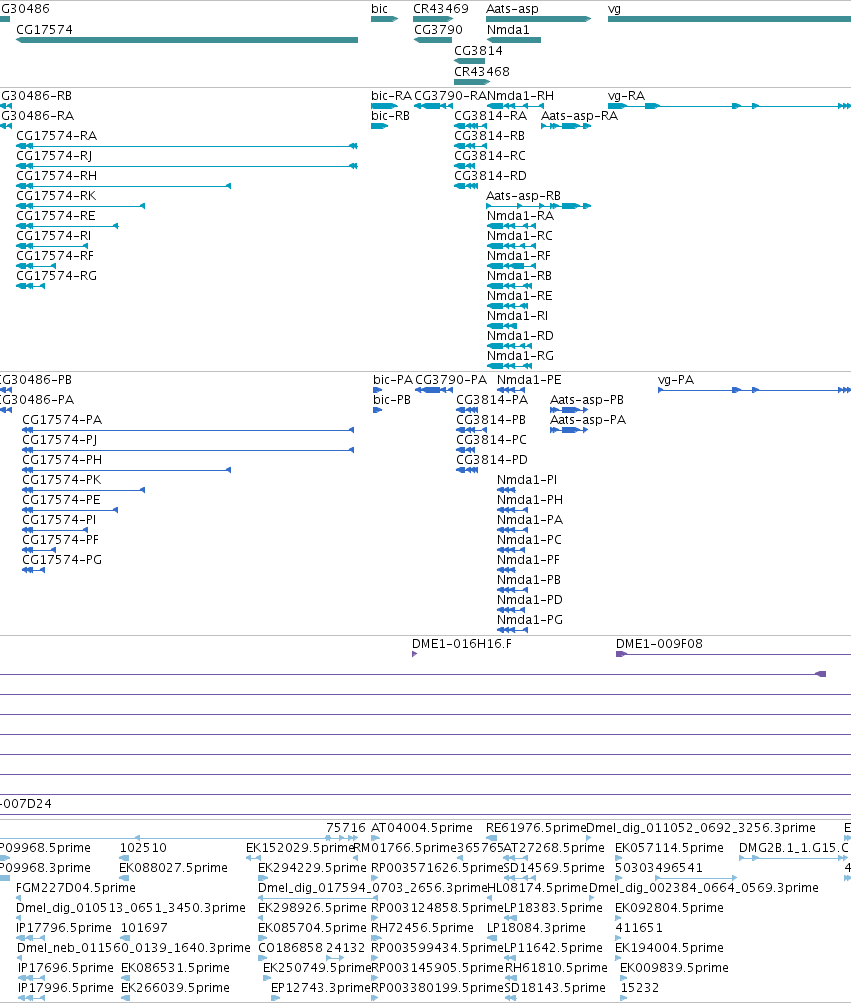The width and height of the screenshot is (851, 1003).
Task: Click protein Aats-asp-PB
Action: (587, 400)
